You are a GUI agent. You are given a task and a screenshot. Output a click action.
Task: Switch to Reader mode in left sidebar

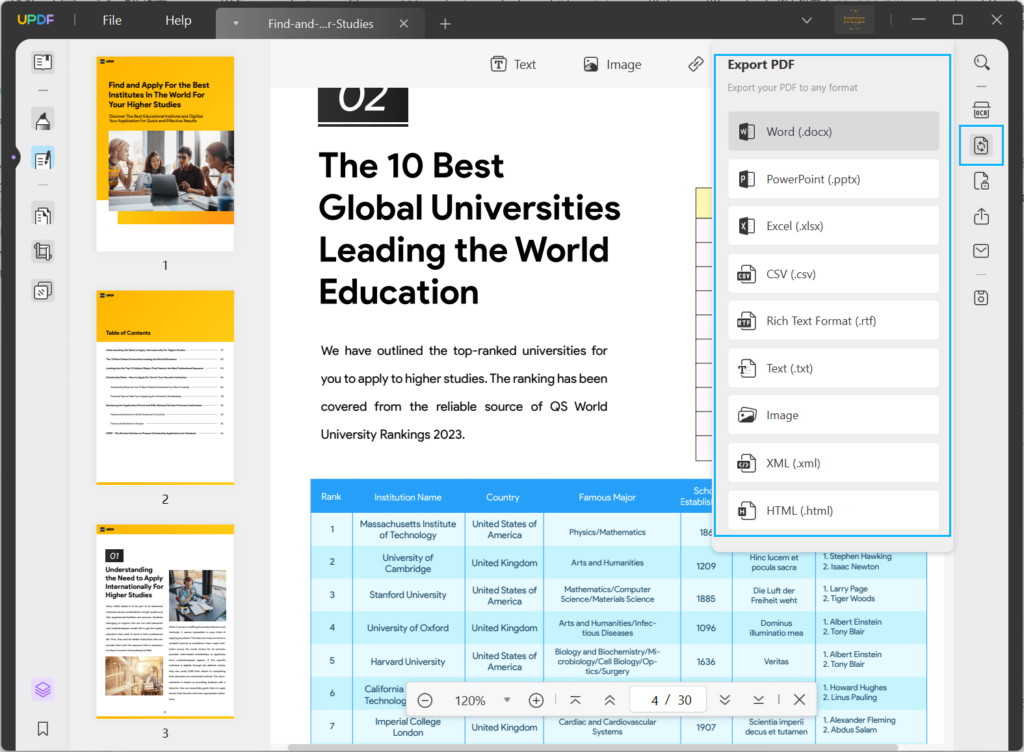[43, 63]
